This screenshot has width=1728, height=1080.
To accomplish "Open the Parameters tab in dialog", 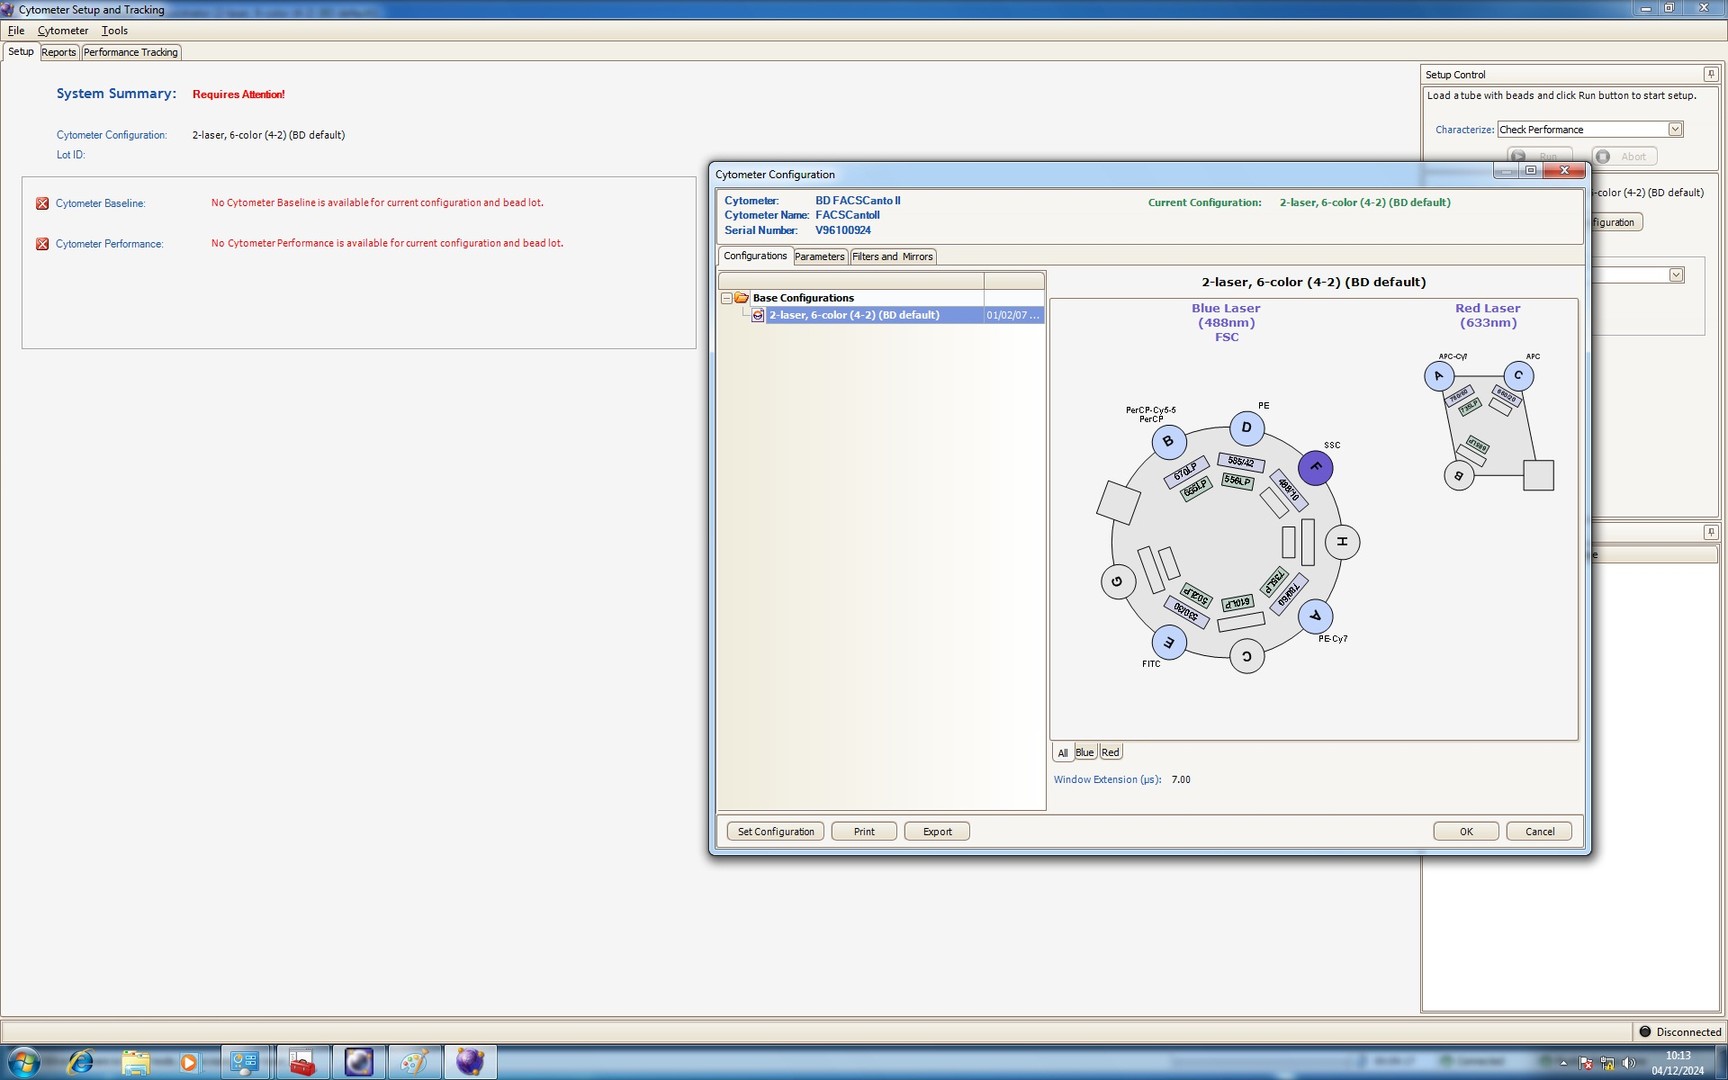I will [820, 257].
